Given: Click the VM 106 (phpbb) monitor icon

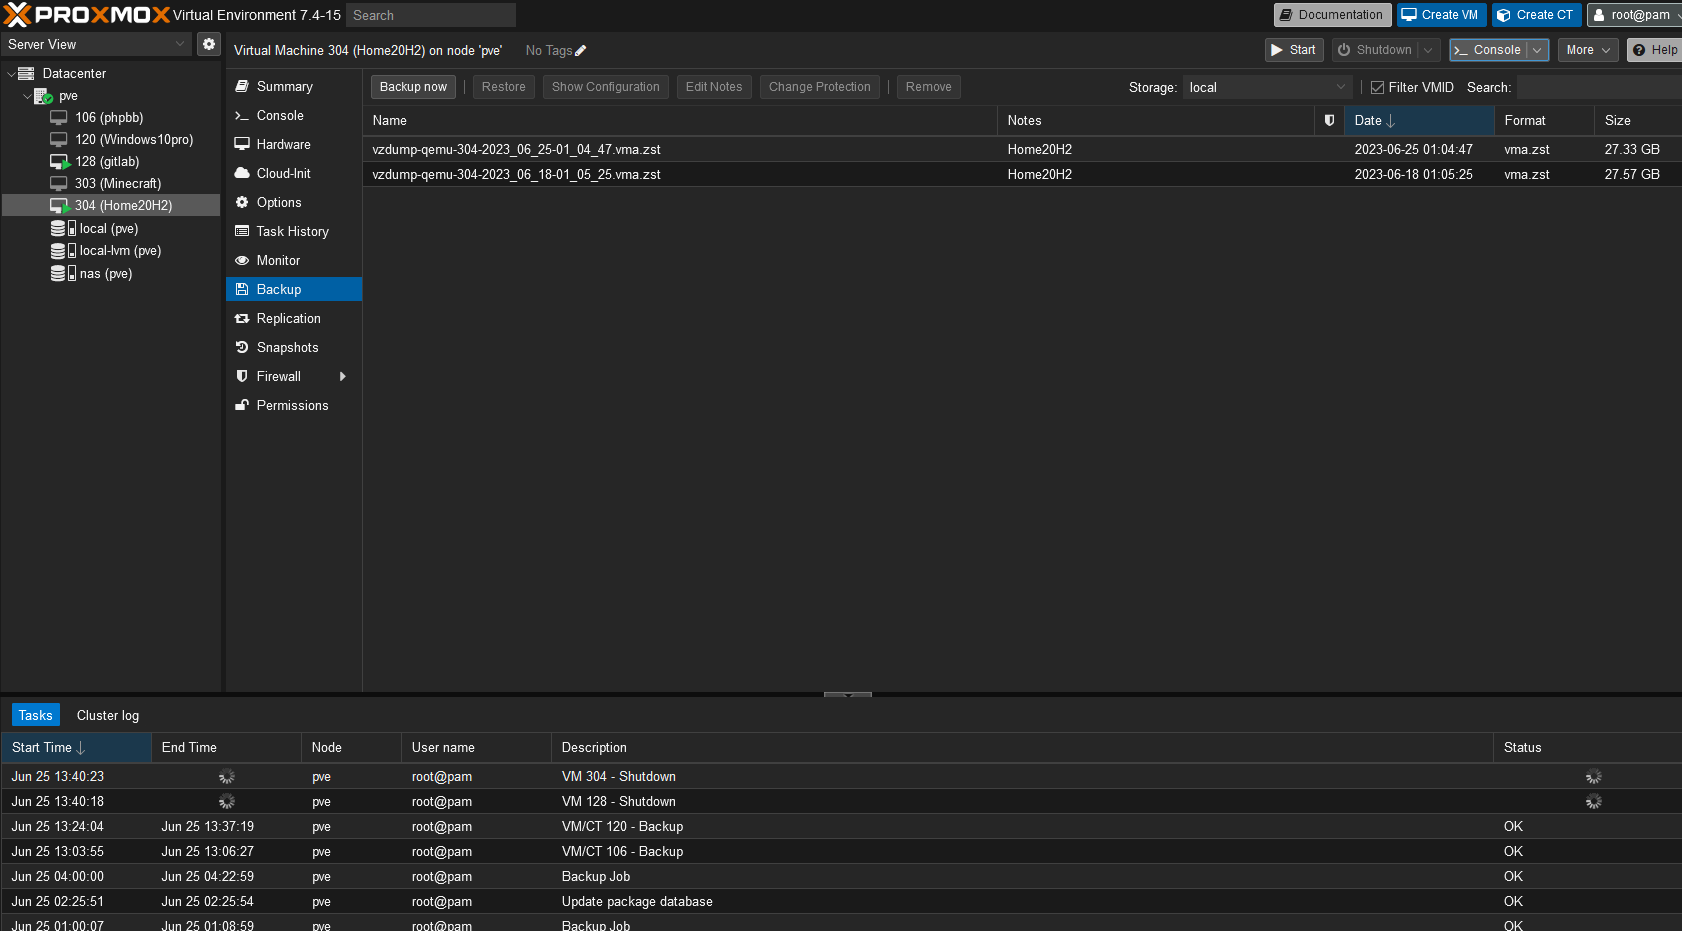Looking at the screenshot, I should pyautogui.click(x=59, y=117).
